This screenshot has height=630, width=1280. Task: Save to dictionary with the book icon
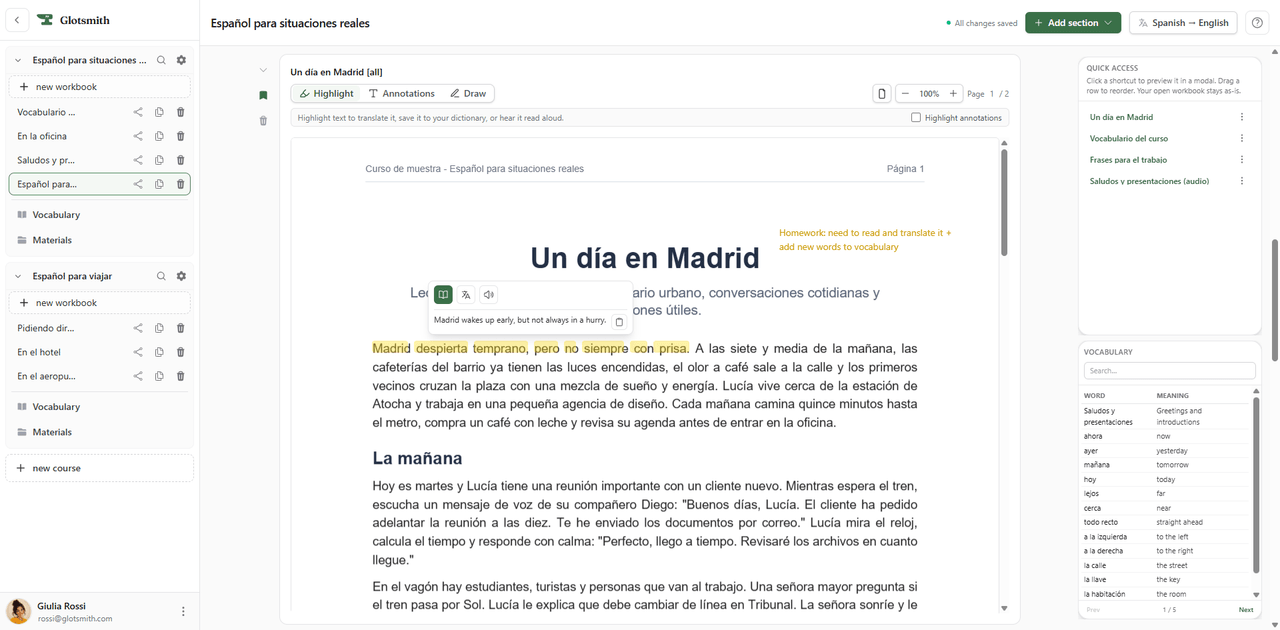tap(443, 294)
